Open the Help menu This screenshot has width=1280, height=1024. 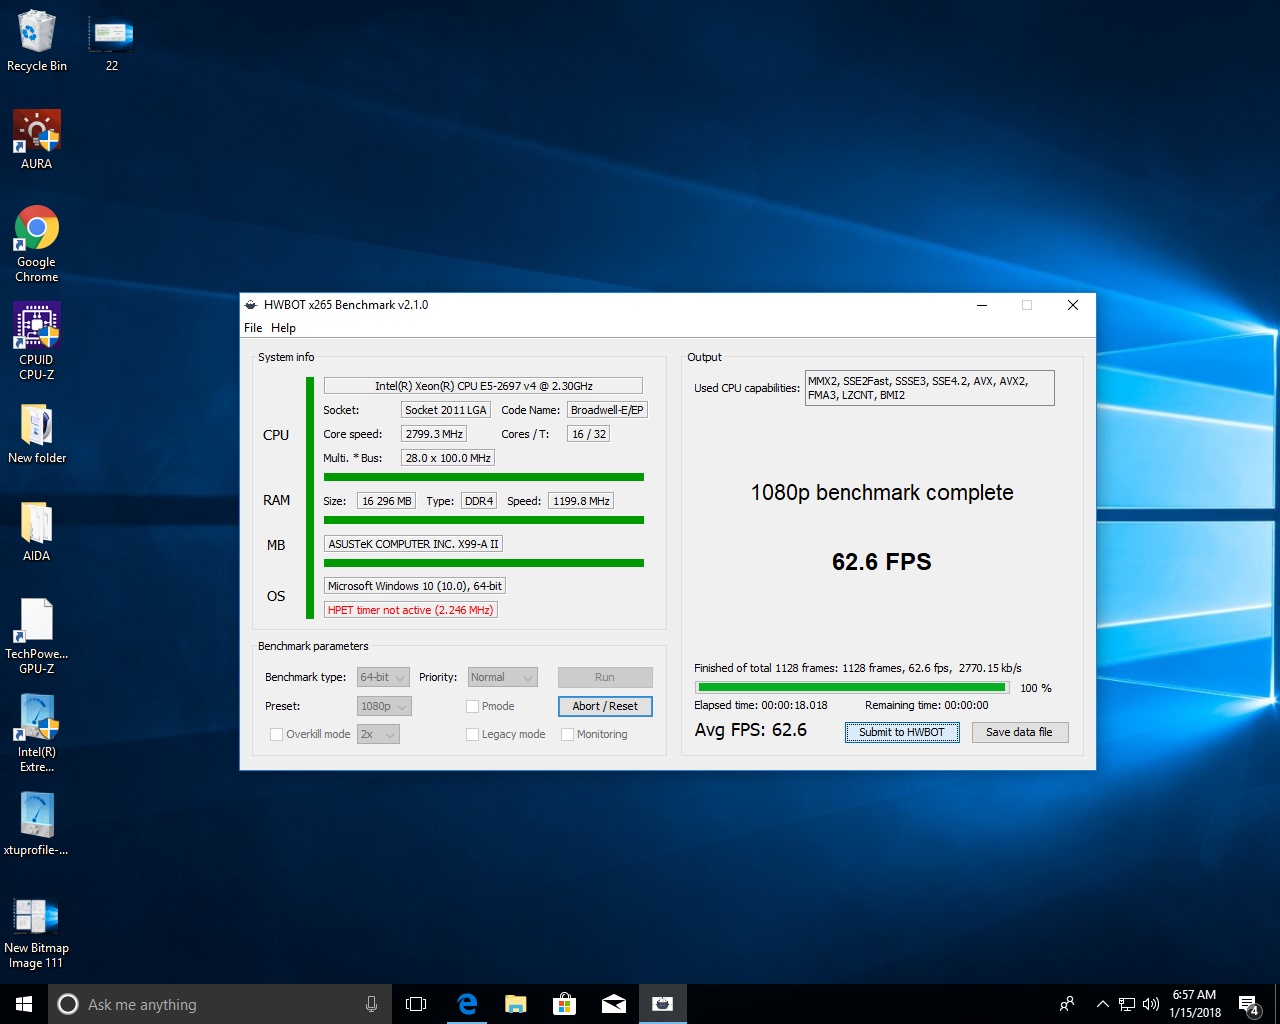pos(283,328)
